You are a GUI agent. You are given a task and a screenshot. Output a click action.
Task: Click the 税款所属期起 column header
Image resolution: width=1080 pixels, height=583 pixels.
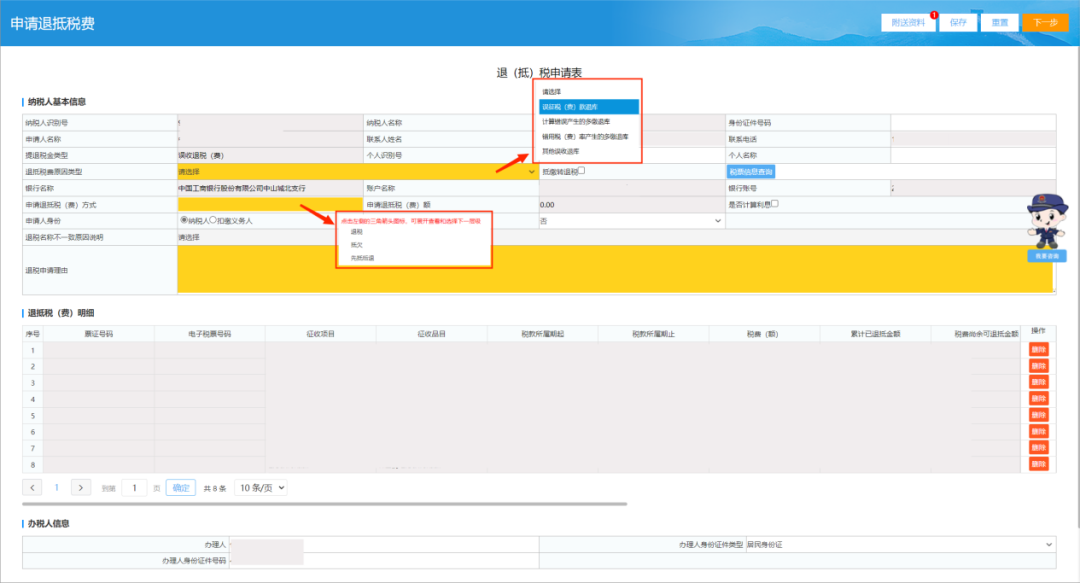[542, 334]
